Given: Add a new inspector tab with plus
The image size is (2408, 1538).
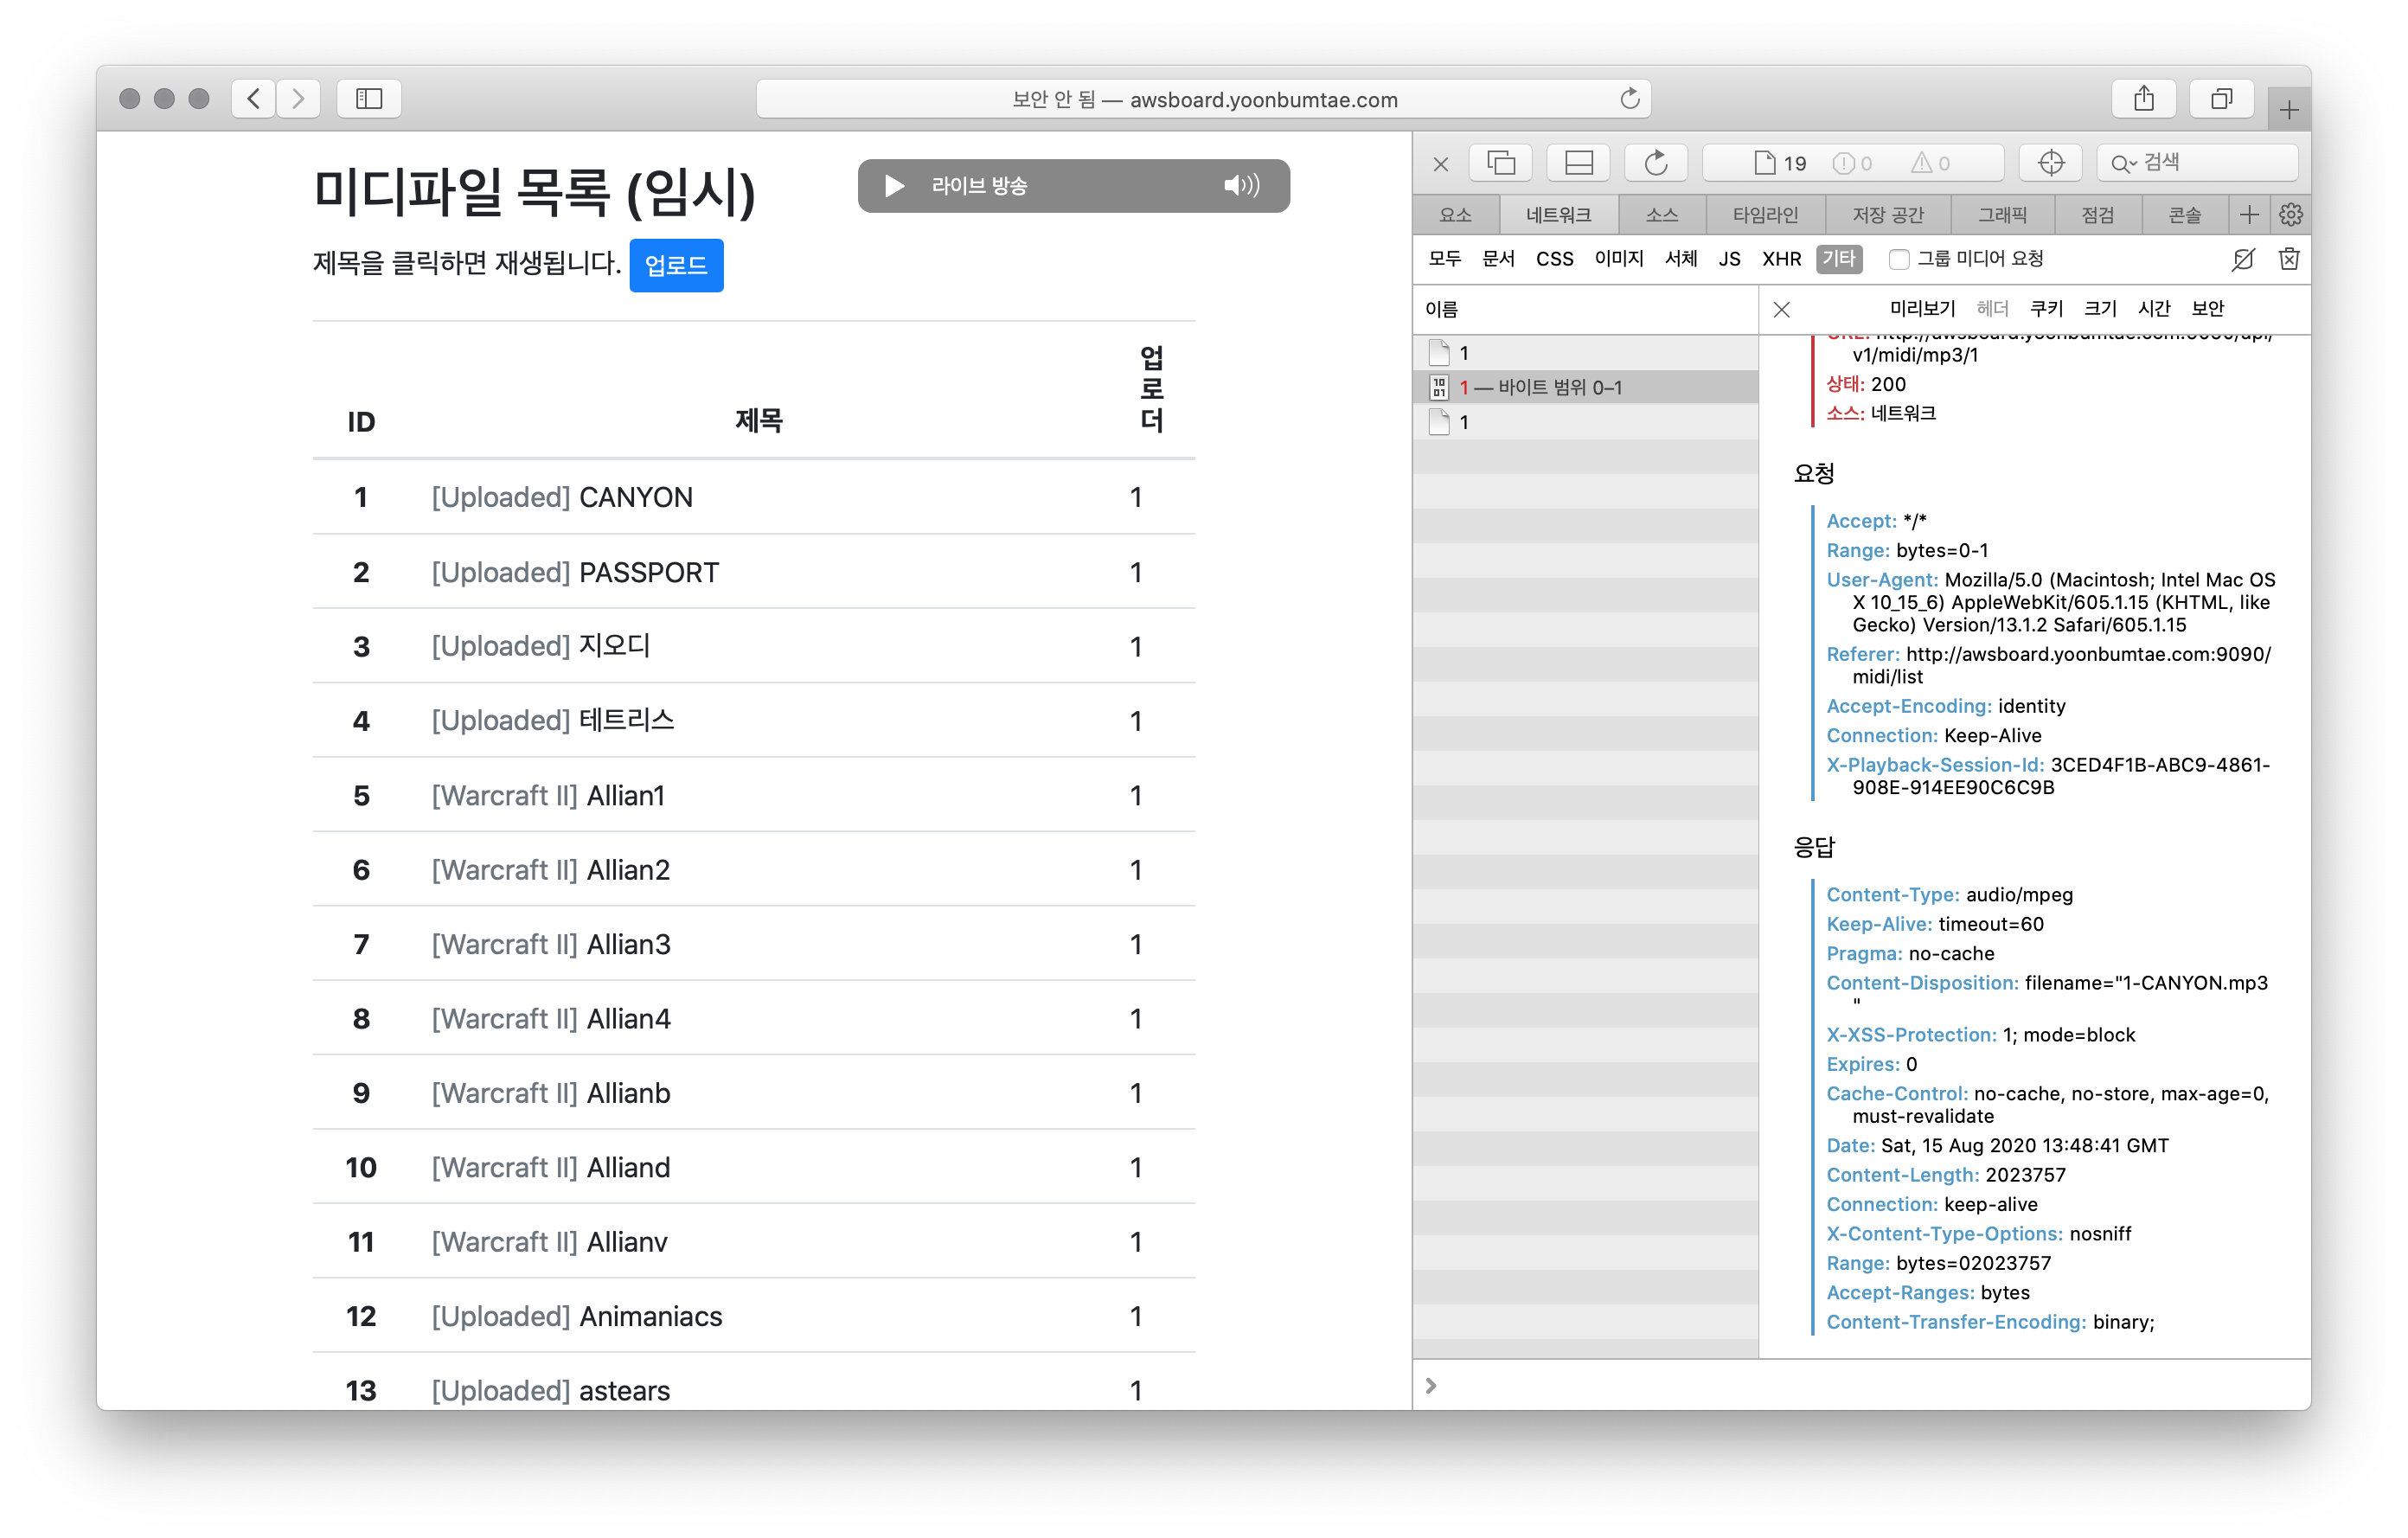Looking at the screenshot, I should tap(2249, 215).
